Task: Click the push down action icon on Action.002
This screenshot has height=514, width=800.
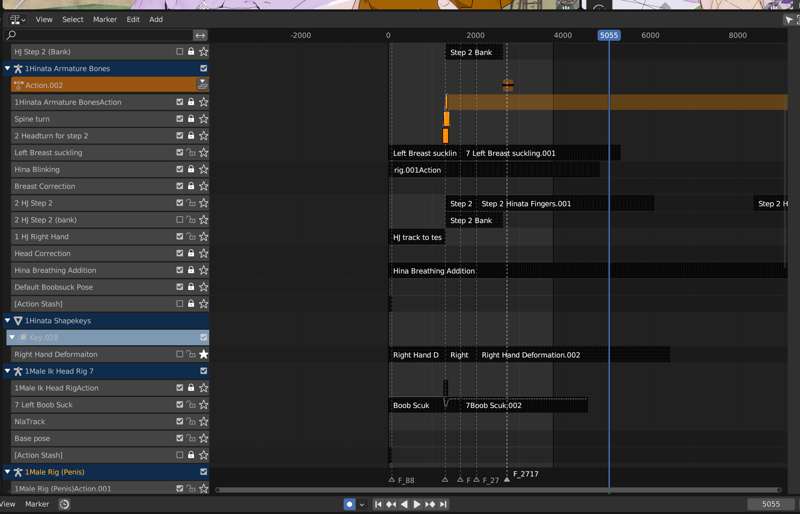Action: pos(203,85)
